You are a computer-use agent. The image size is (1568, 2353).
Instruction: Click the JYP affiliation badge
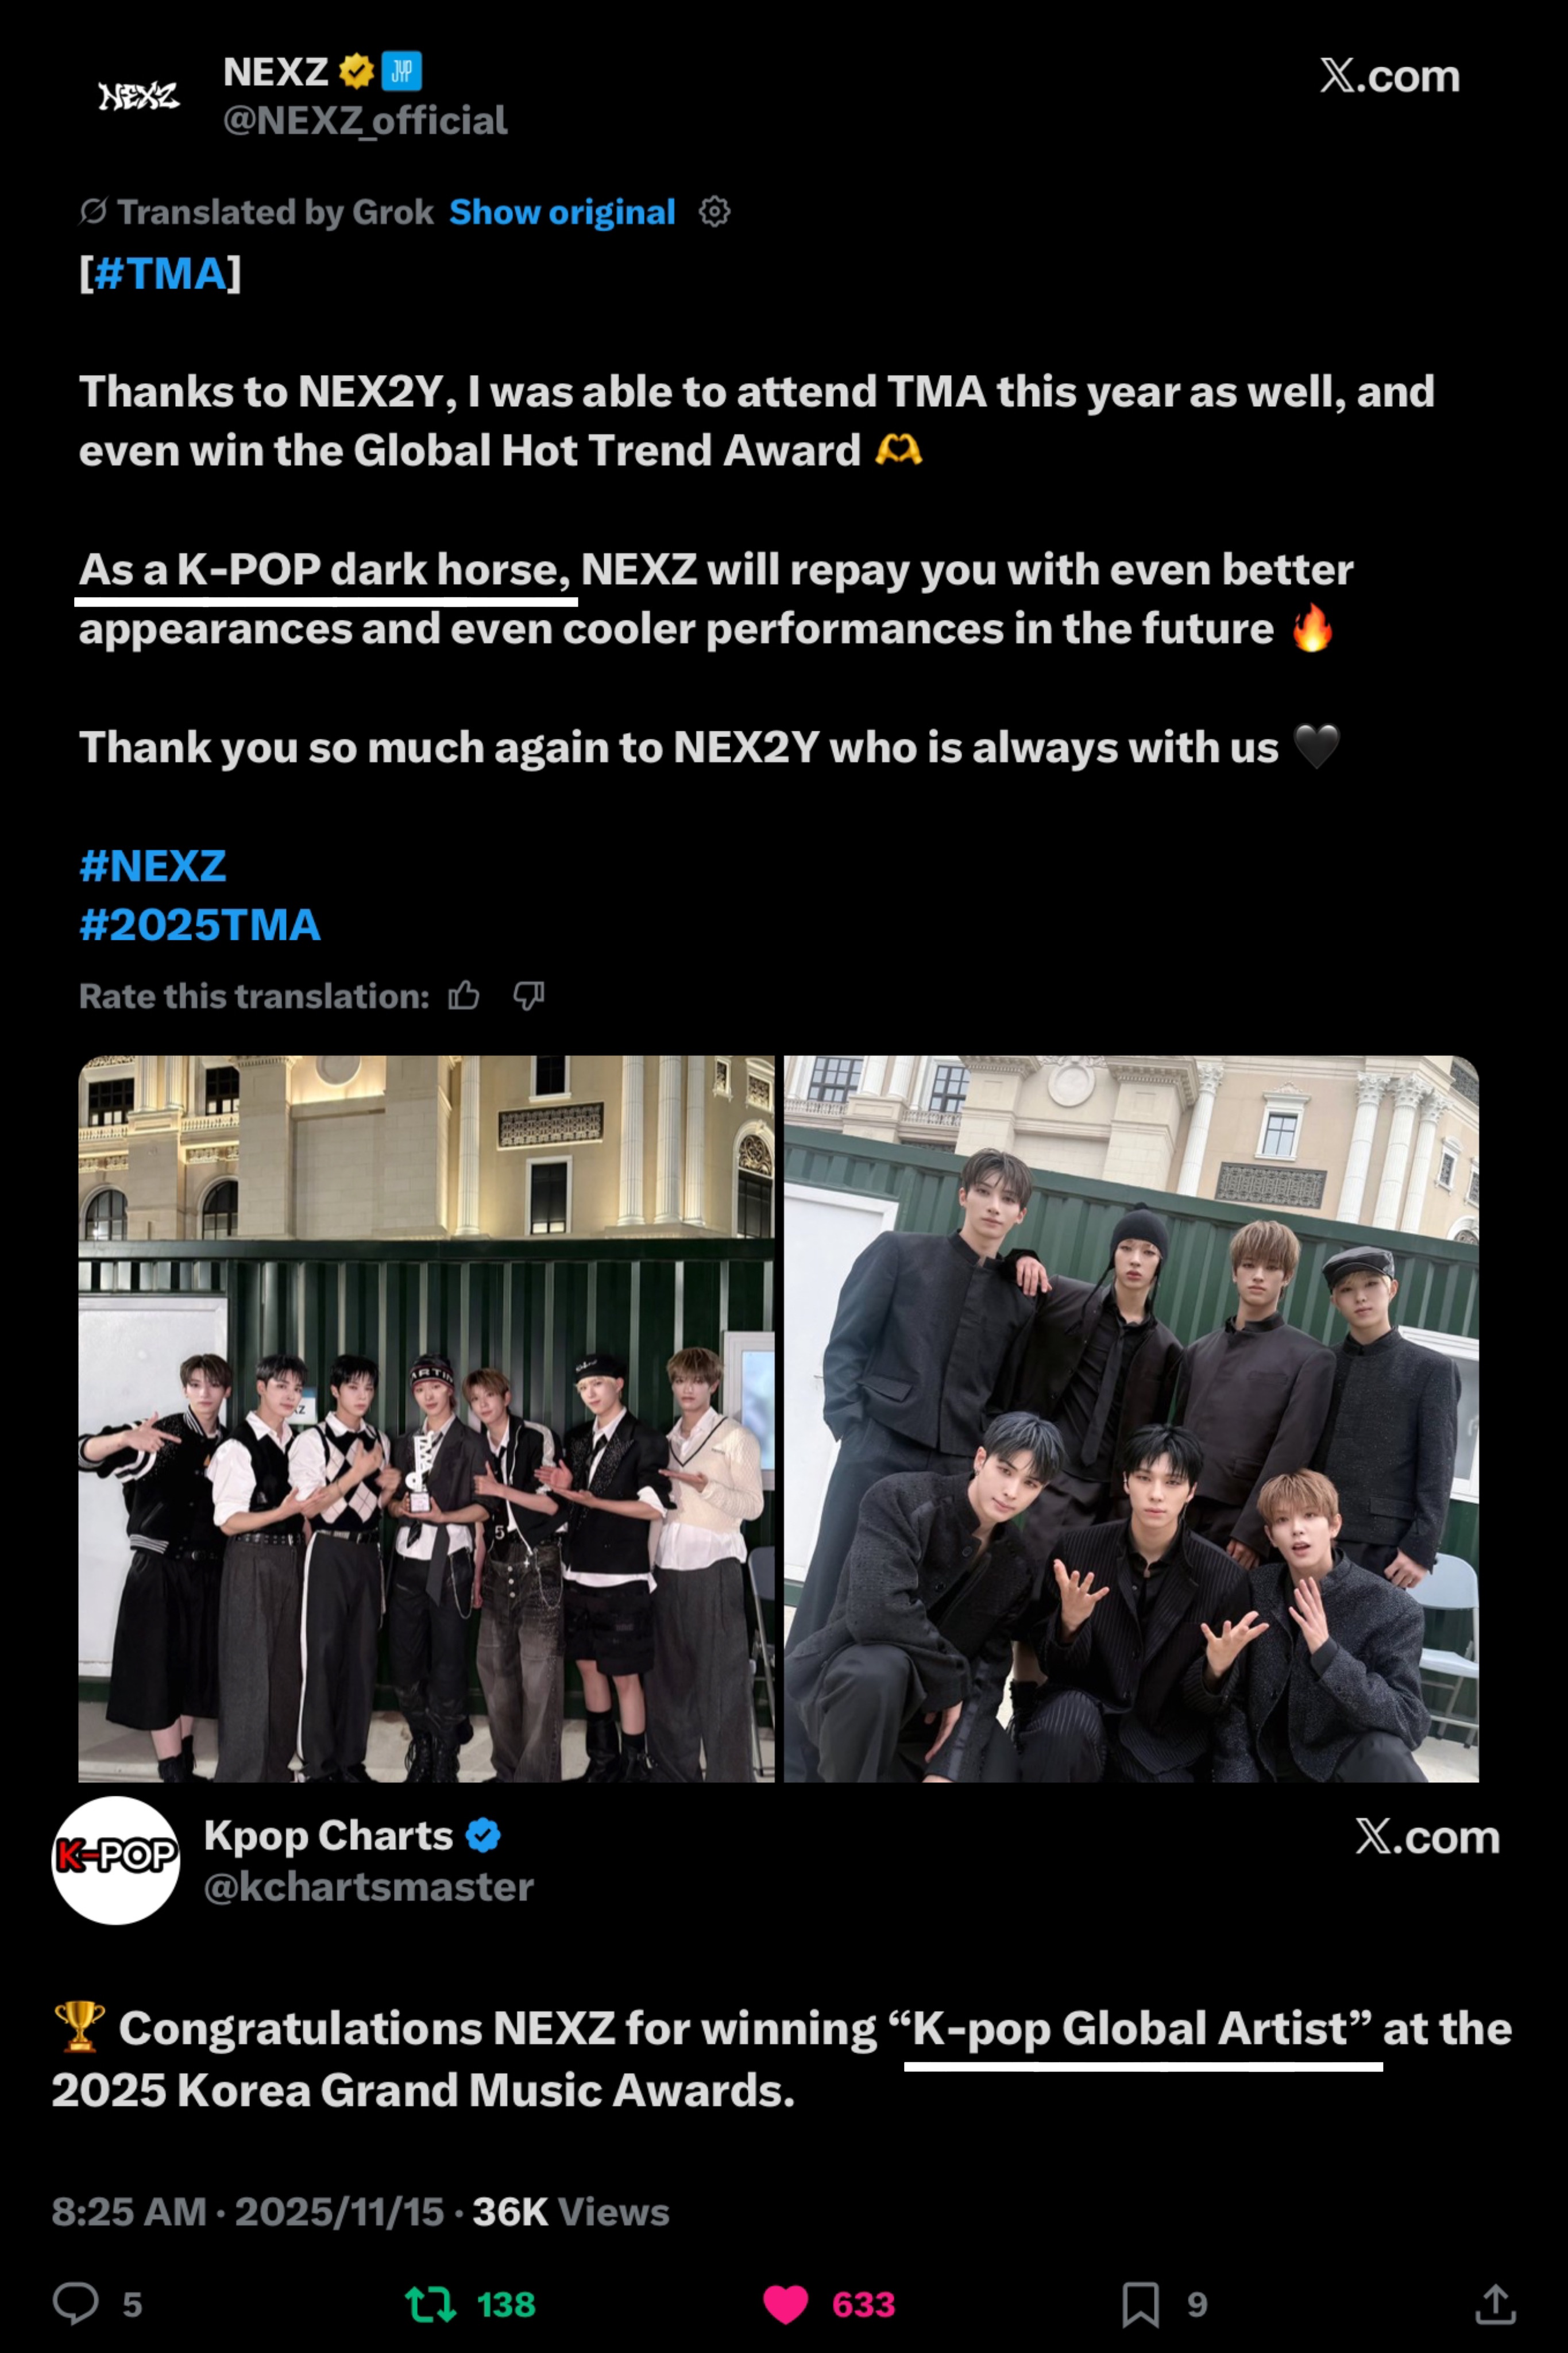(x=402, y=72)
